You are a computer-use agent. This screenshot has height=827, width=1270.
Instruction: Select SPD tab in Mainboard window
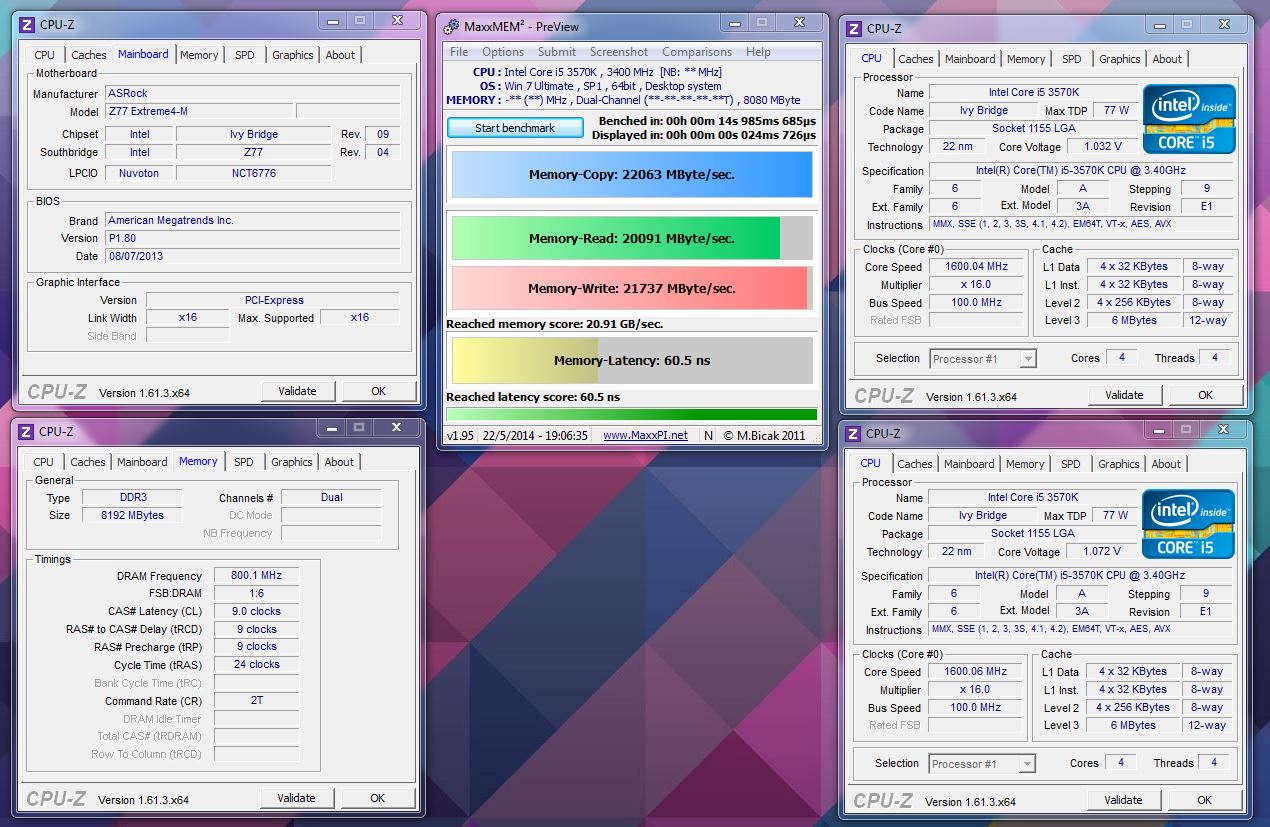tap(245, 55)
